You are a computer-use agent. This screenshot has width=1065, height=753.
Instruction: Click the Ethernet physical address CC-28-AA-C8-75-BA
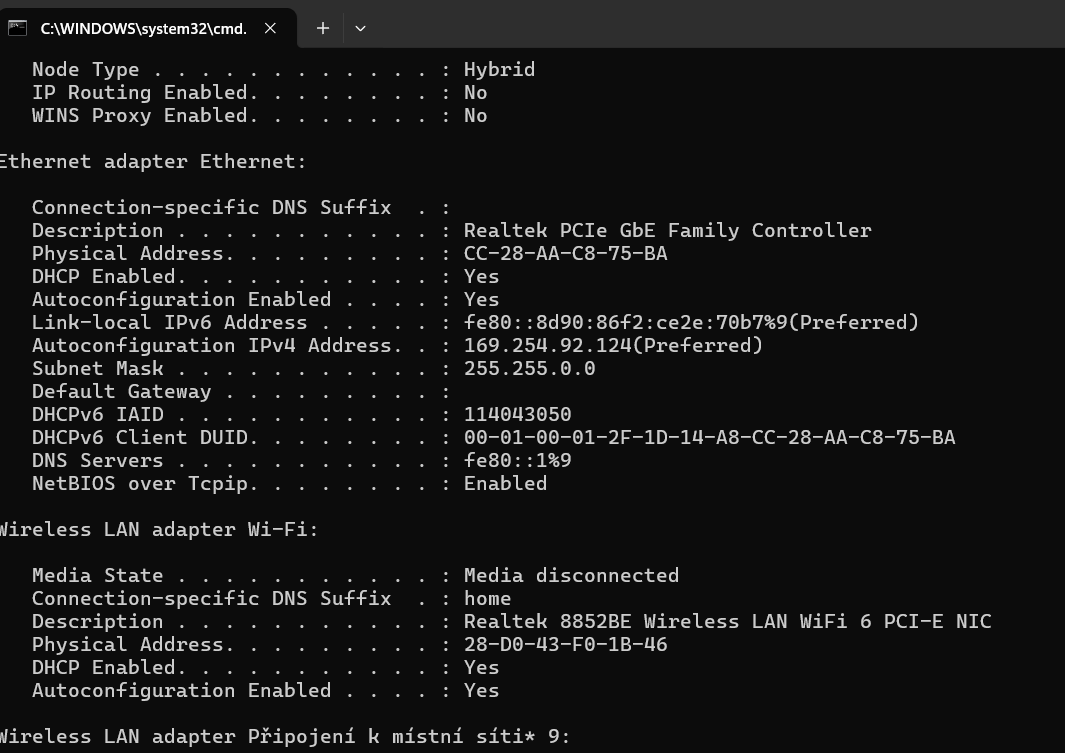[565, 254]
